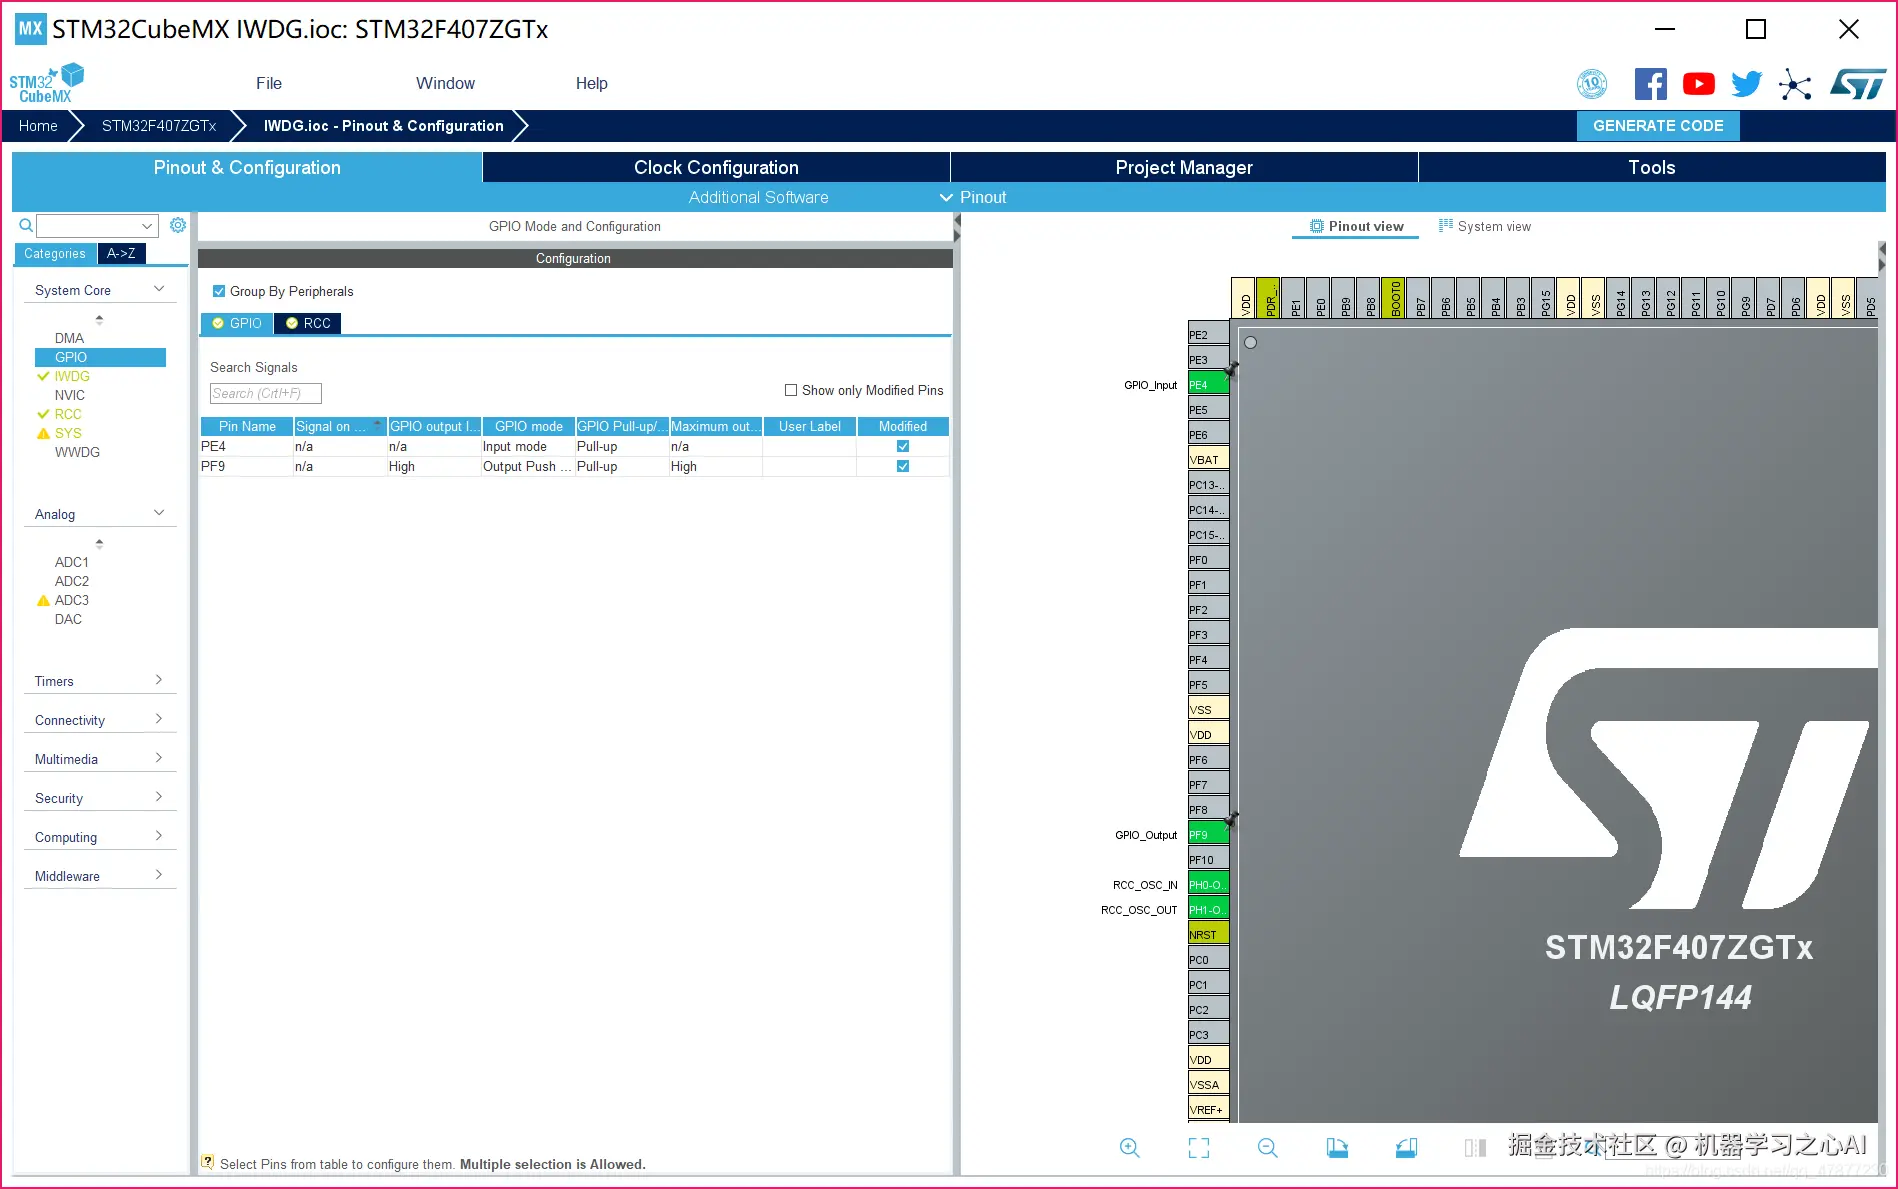Expand the Connectivity category
The image size is (1898, 1189).
tap(159, 719)
